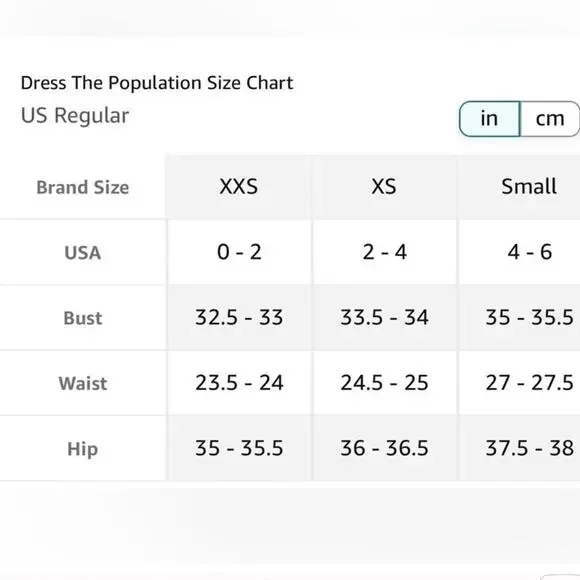Select the XS column header
Screen dimensions: 580x580
click(x=384, y=186)
